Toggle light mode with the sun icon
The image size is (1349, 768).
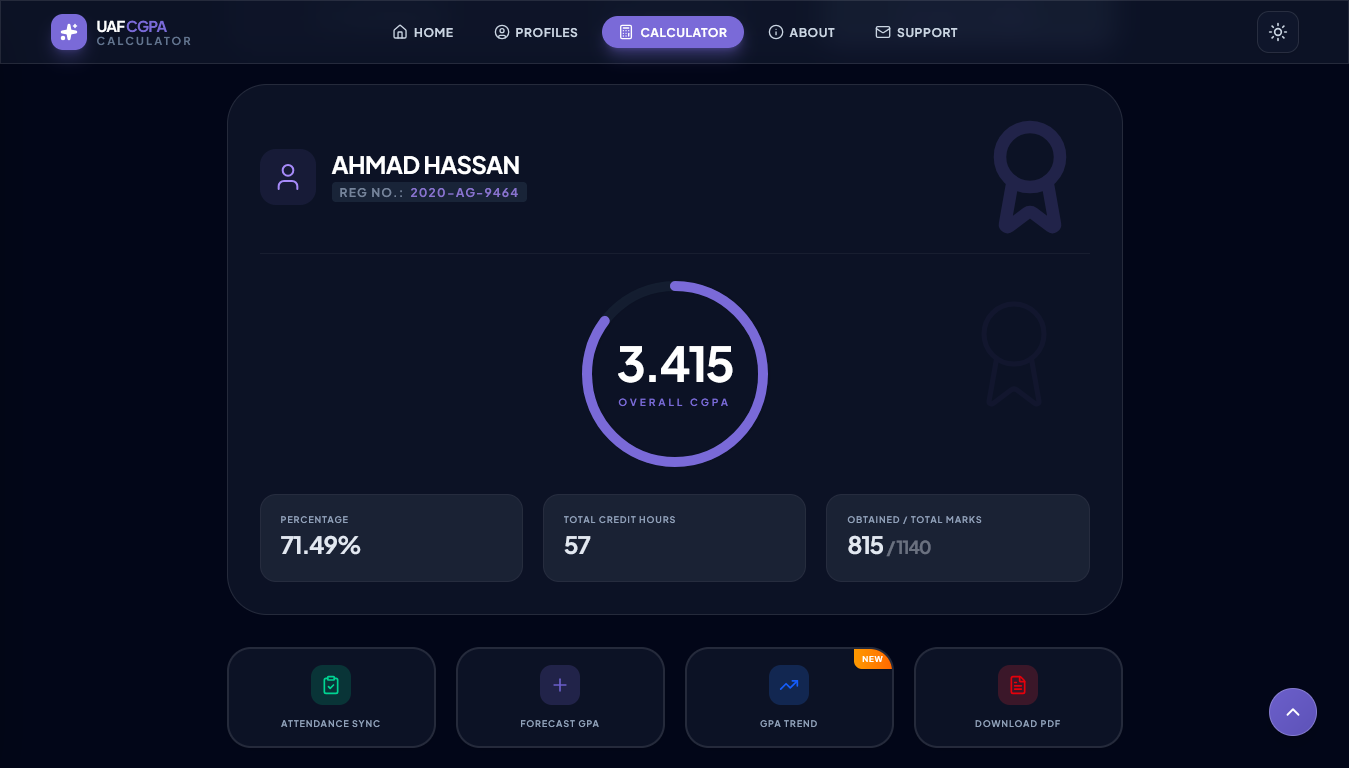click(1277, 32)
